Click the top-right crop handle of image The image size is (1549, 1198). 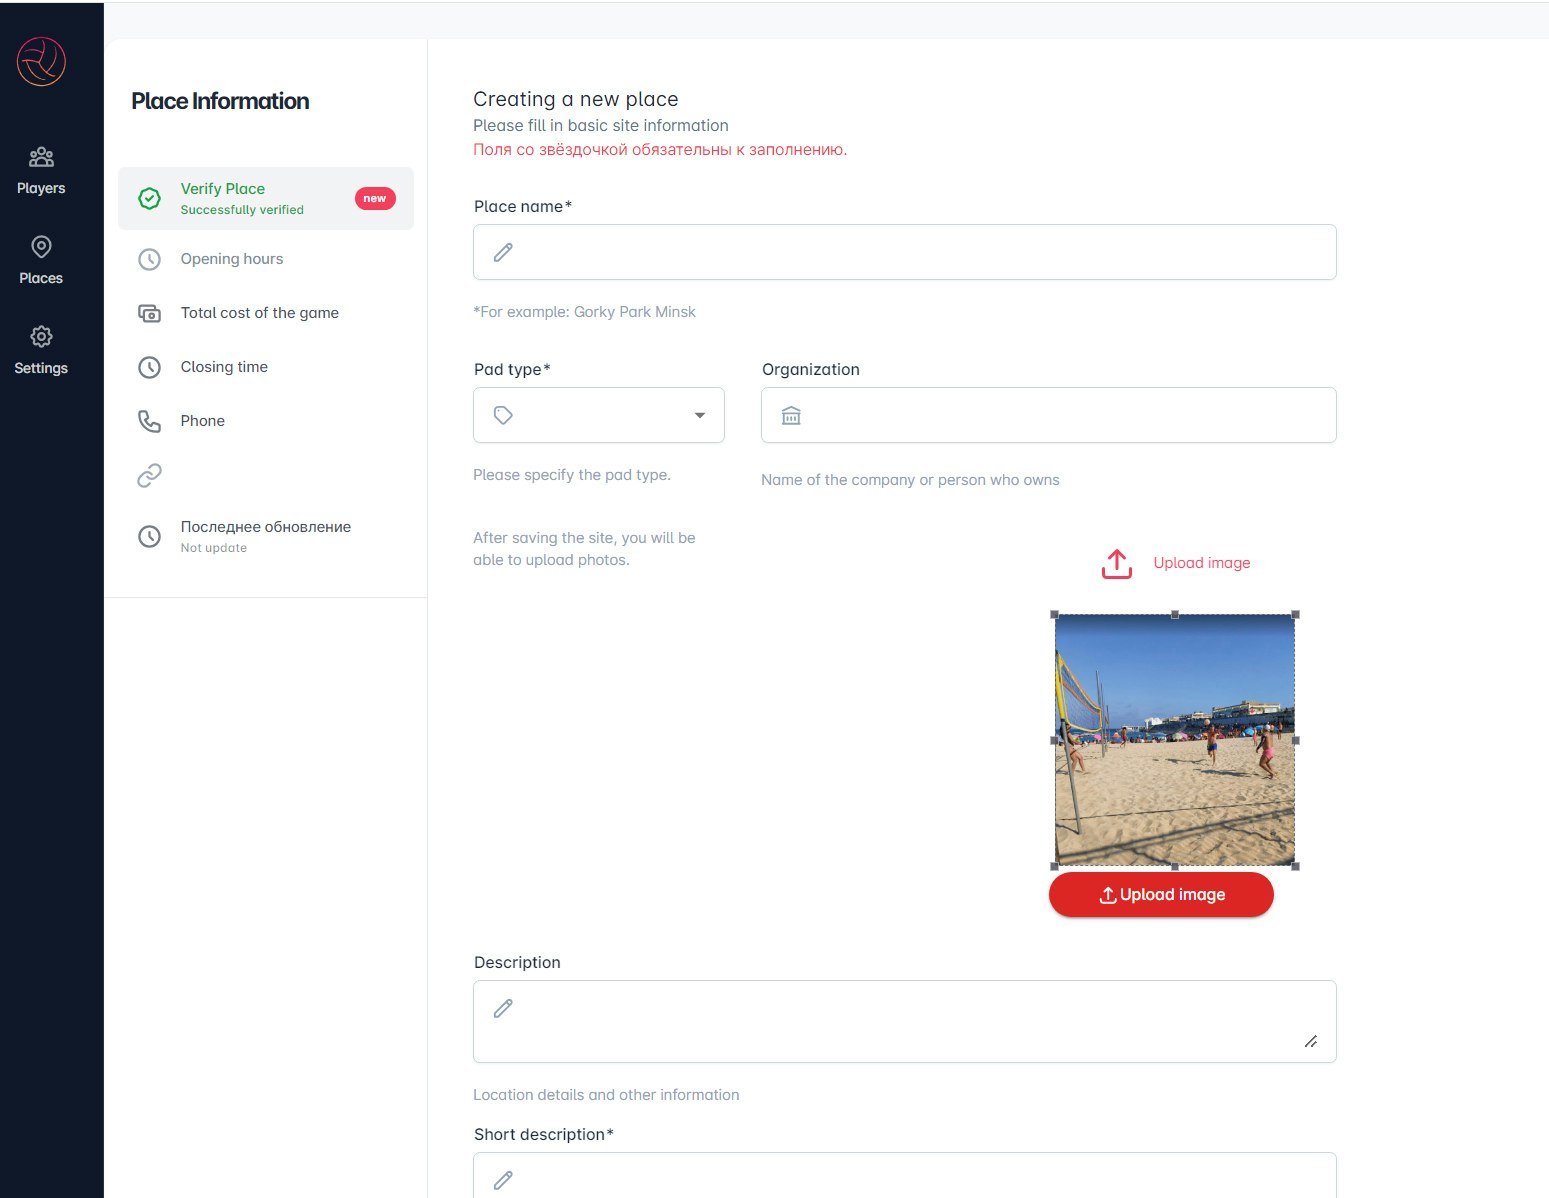point(1296,615)
